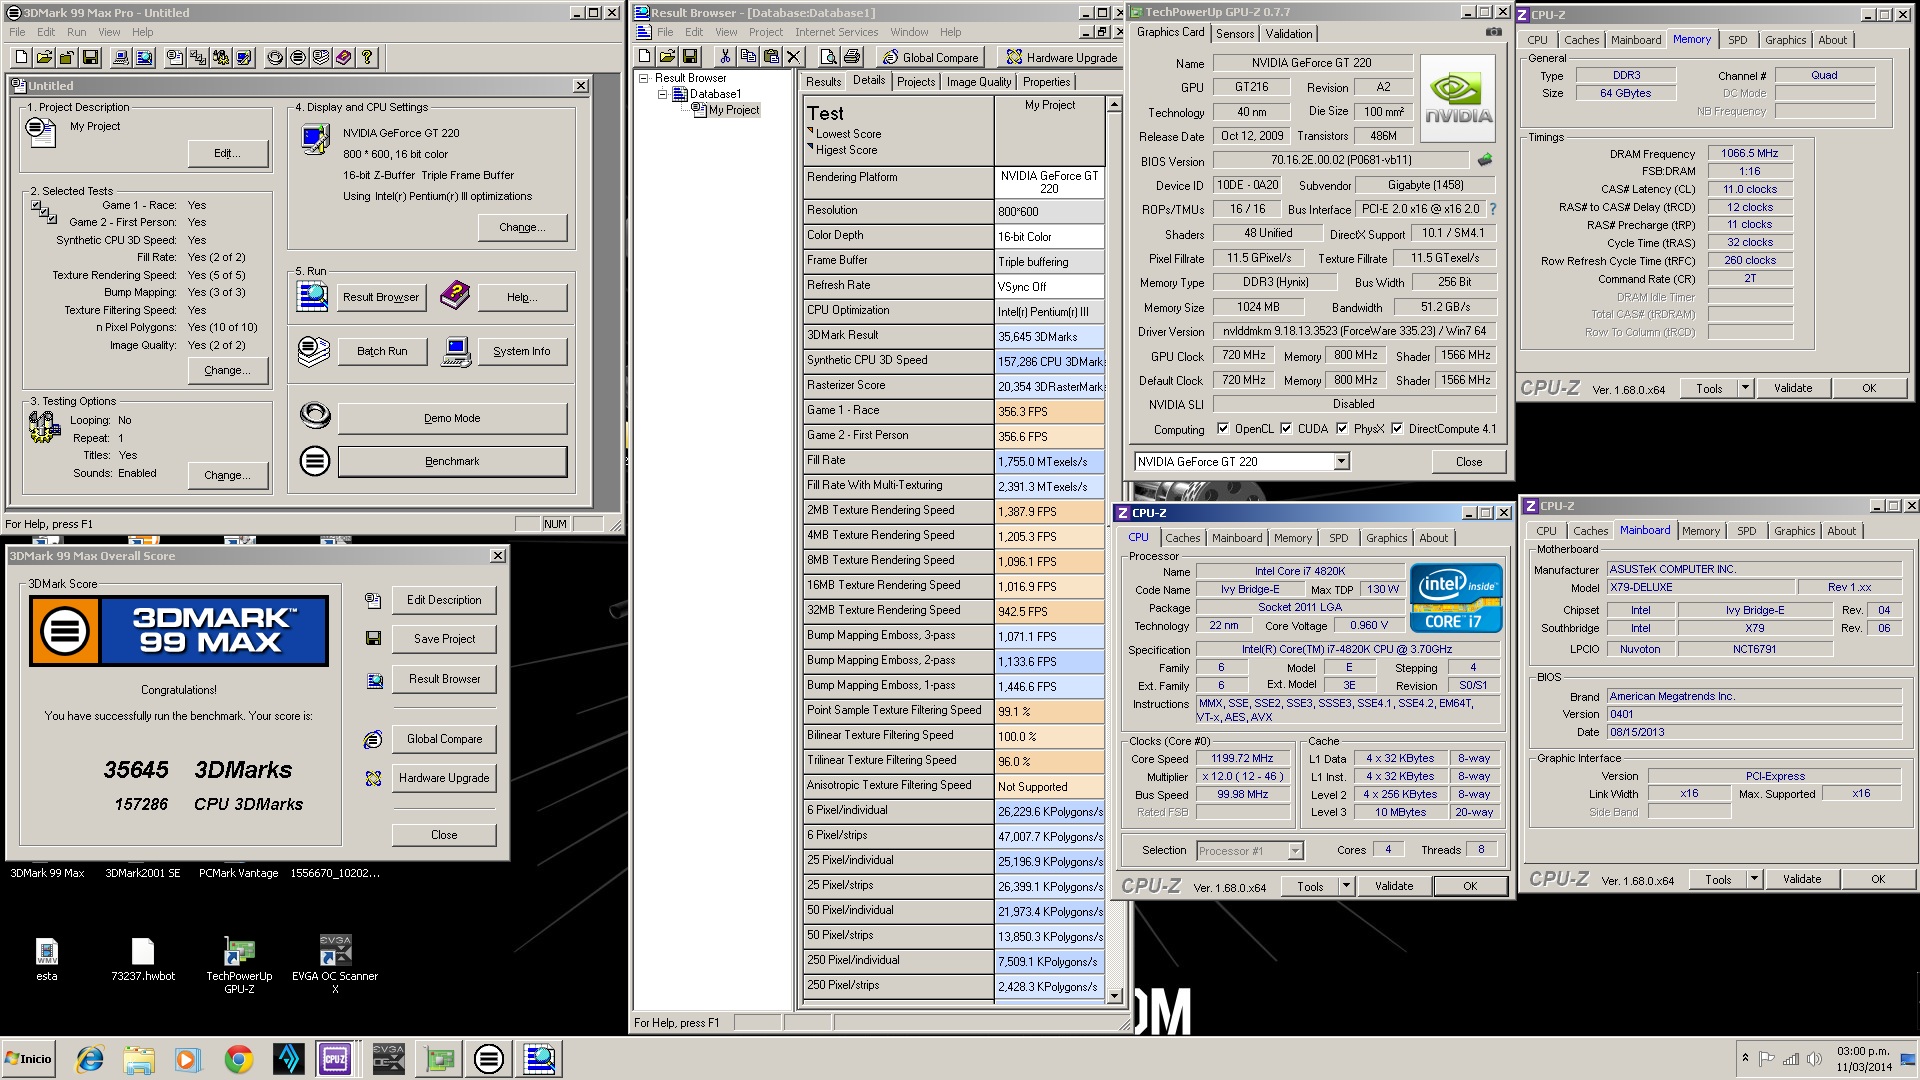
Task: Switch to Image Quality tab in Result Browser
Action: click(x=978, y=82)
